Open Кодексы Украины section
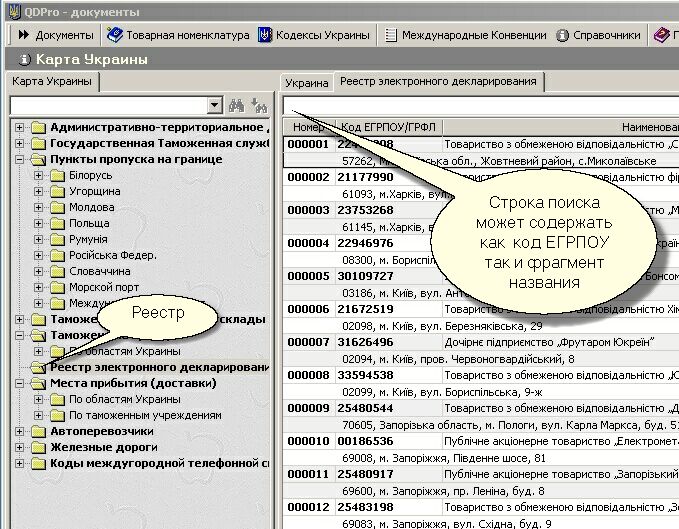 click(x=314, y=35)
